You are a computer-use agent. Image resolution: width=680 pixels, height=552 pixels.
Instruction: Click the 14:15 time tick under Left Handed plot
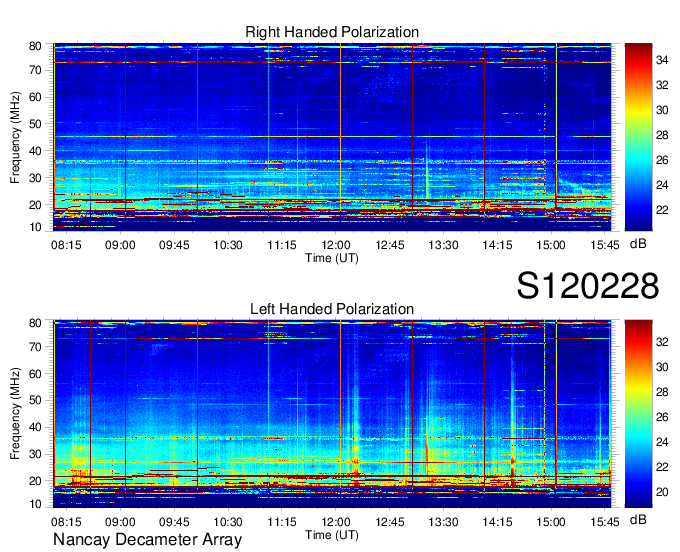pyautogui.click(x=497, y=522)
